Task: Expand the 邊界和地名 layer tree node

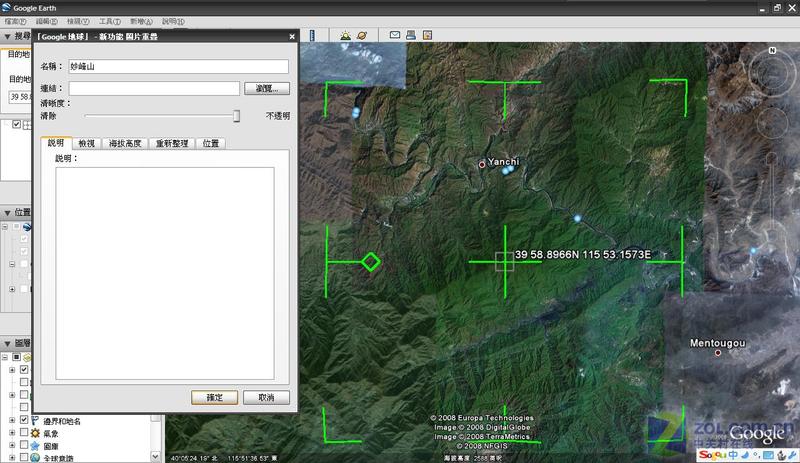Action: (x=12, y=420)
